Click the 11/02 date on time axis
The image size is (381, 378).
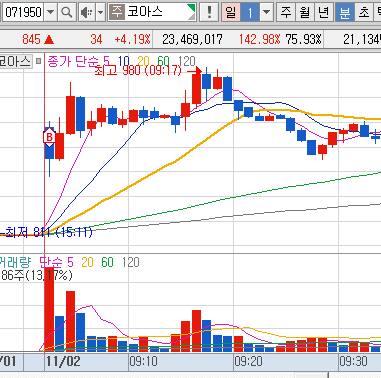click(63, 361)
